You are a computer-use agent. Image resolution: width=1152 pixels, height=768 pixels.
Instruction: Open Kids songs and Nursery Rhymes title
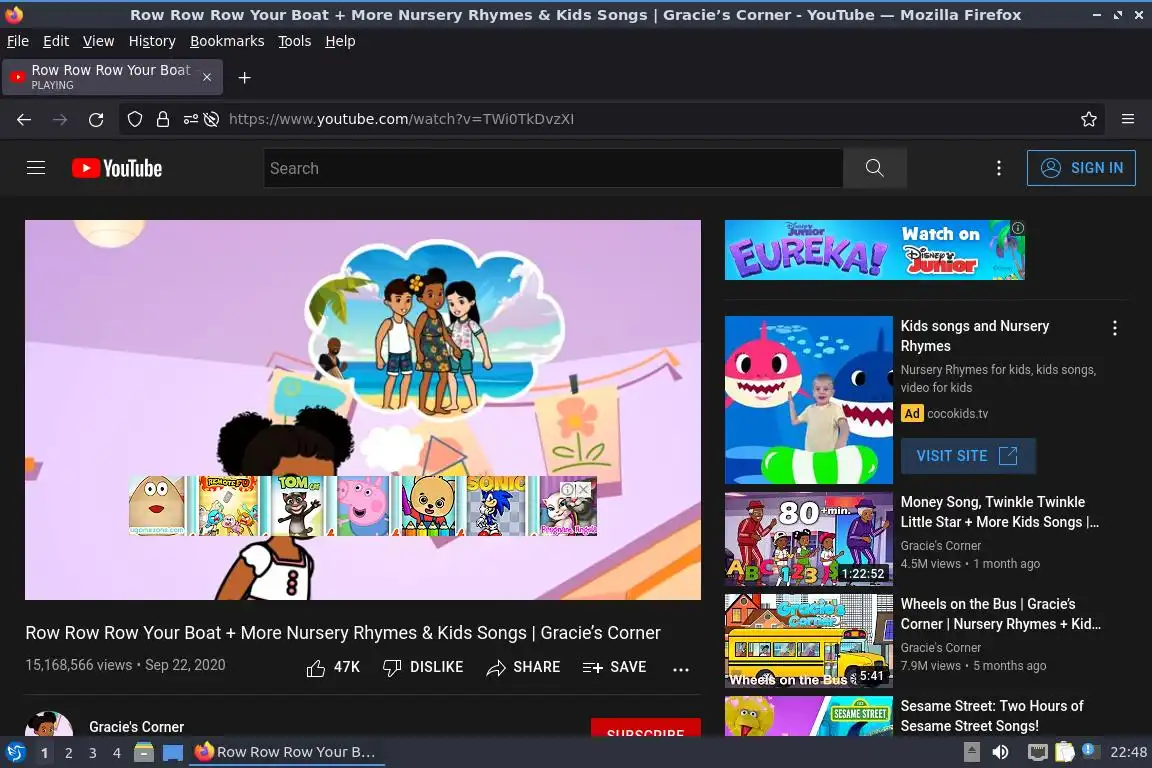click(974, 336)
